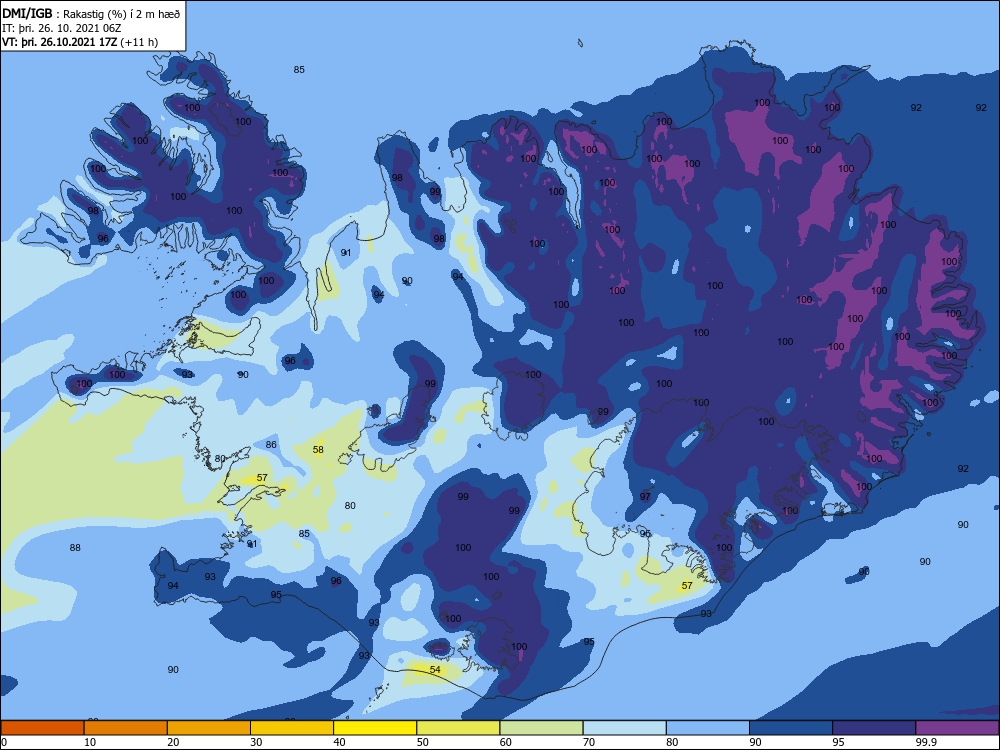Click the '58' humidity value on the map
Screen dimensions: 1000x750
(x=318, y=450)
